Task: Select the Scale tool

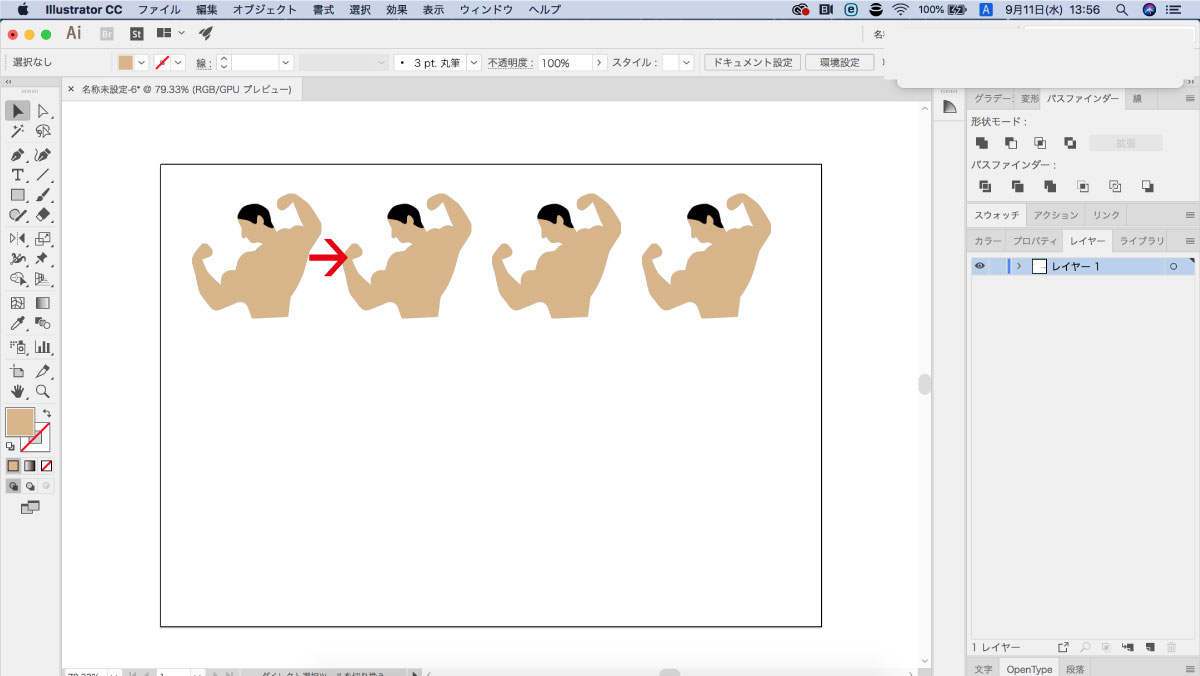Action: (43, 239)
